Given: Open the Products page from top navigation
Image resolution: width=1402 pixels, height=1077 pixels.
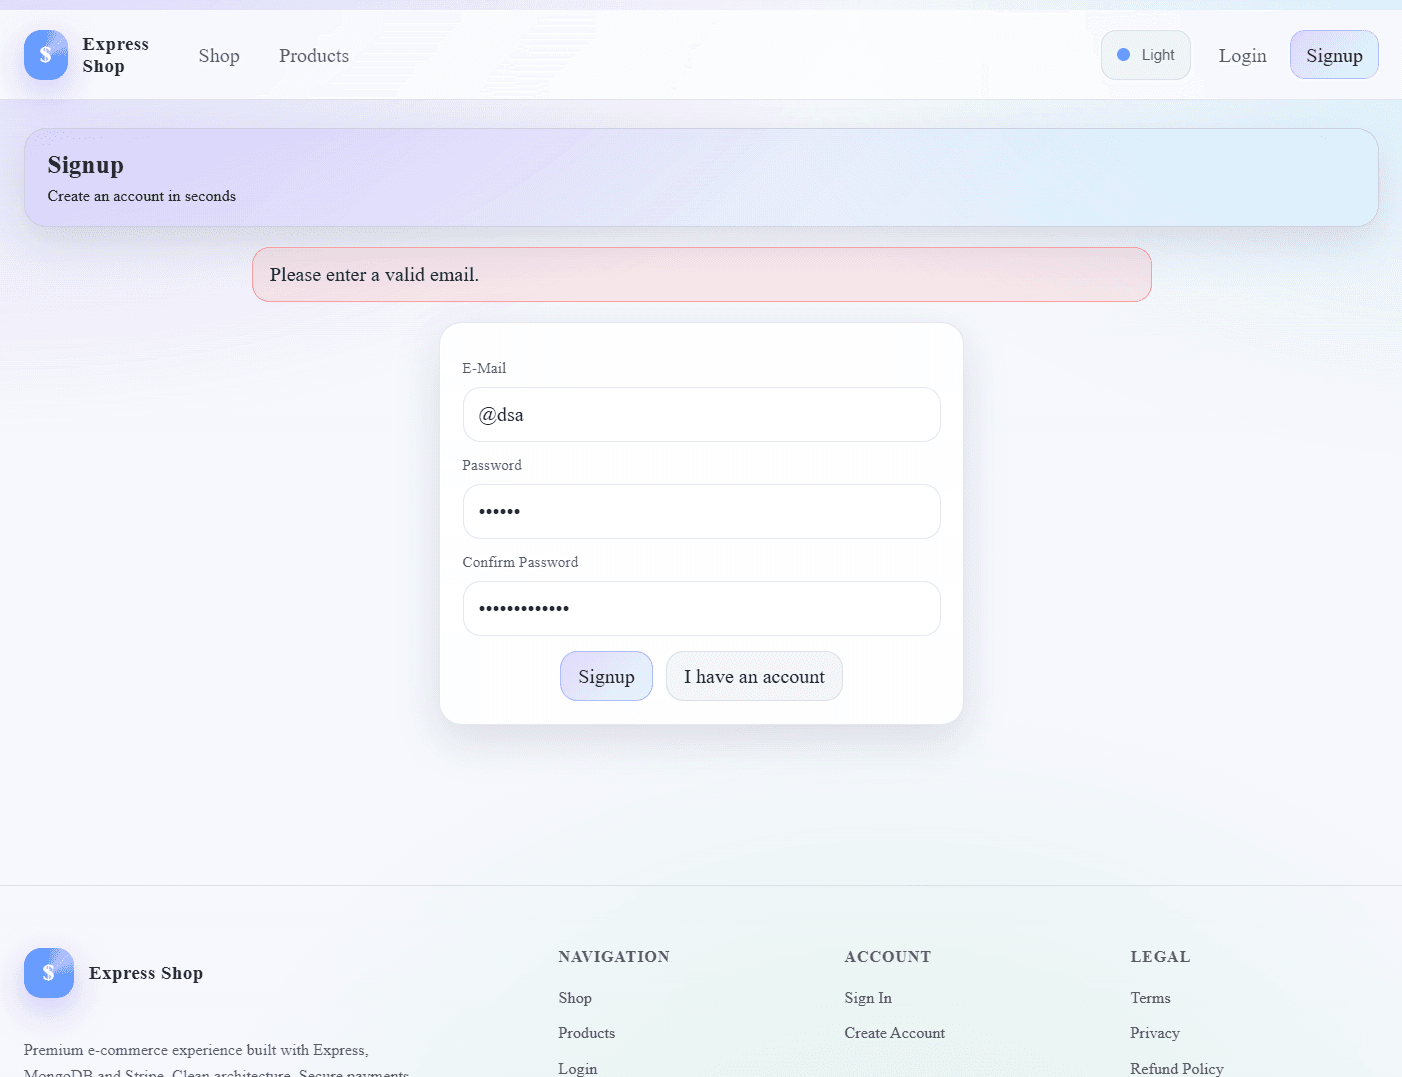Looking at the screenshot, I should coord(313,56).
